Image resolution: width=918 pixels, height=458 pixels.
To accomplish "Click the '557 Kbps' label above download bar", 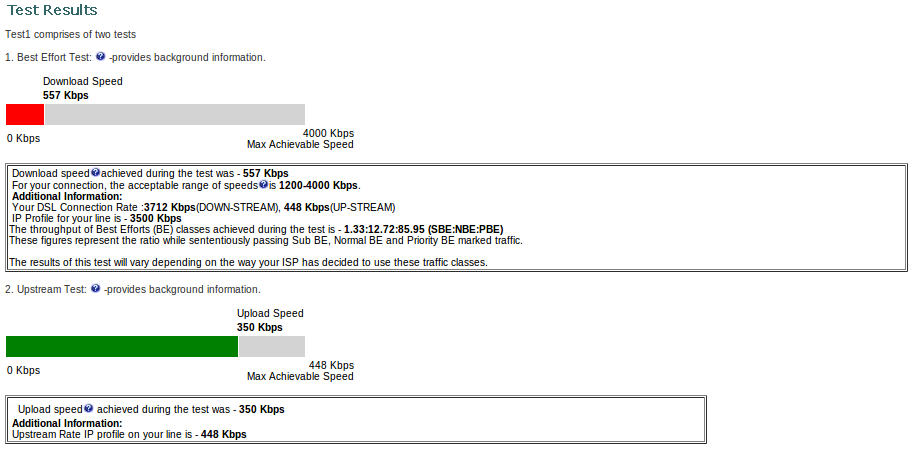I will [x=66, y=95].
